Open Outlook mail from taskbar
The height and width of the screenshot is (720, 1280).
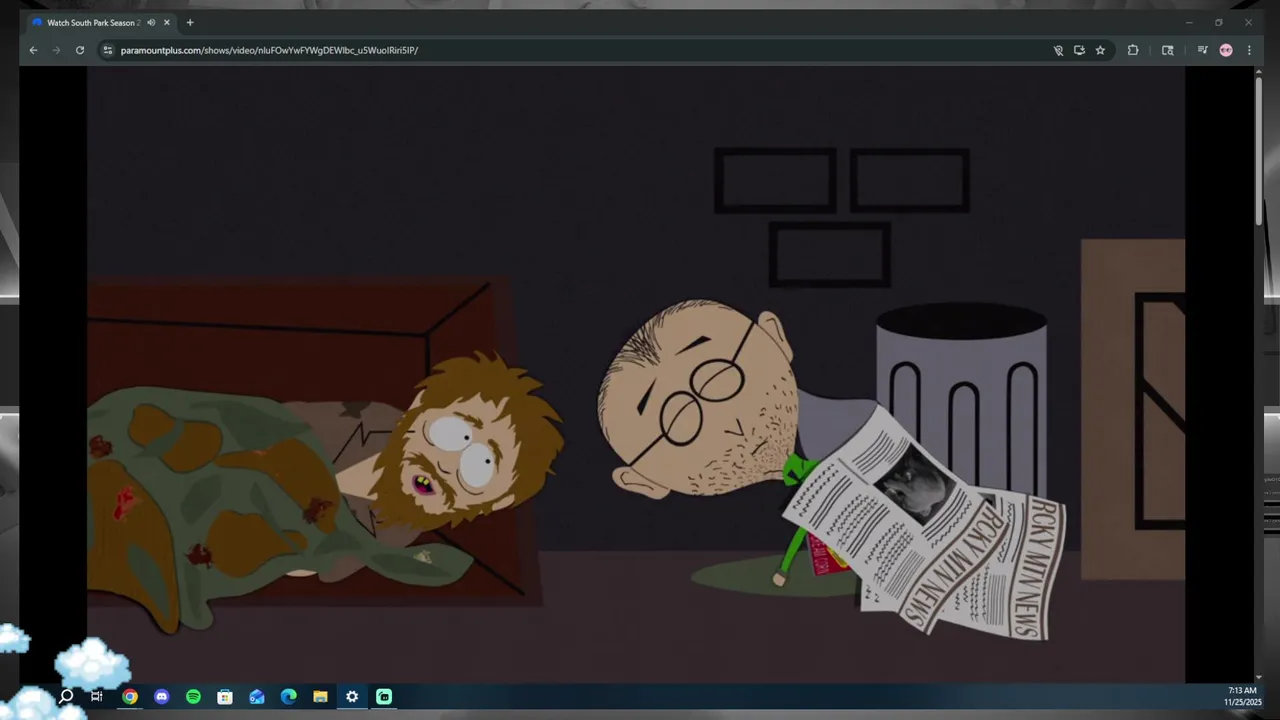click(257, 697)
